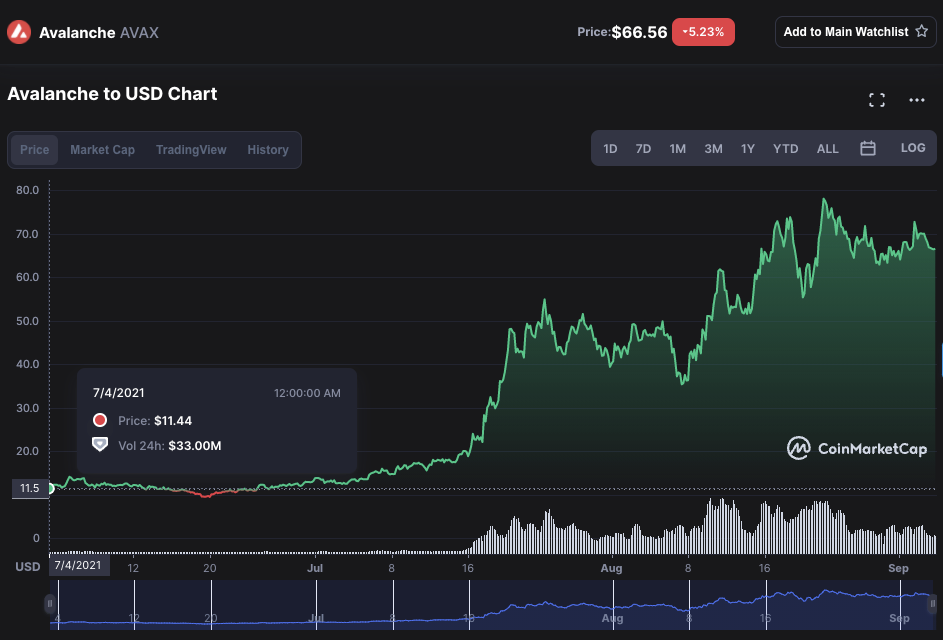The image size is (943, 640).
Task: Open the calendar date range picker
Action: (x=868, y=149)
